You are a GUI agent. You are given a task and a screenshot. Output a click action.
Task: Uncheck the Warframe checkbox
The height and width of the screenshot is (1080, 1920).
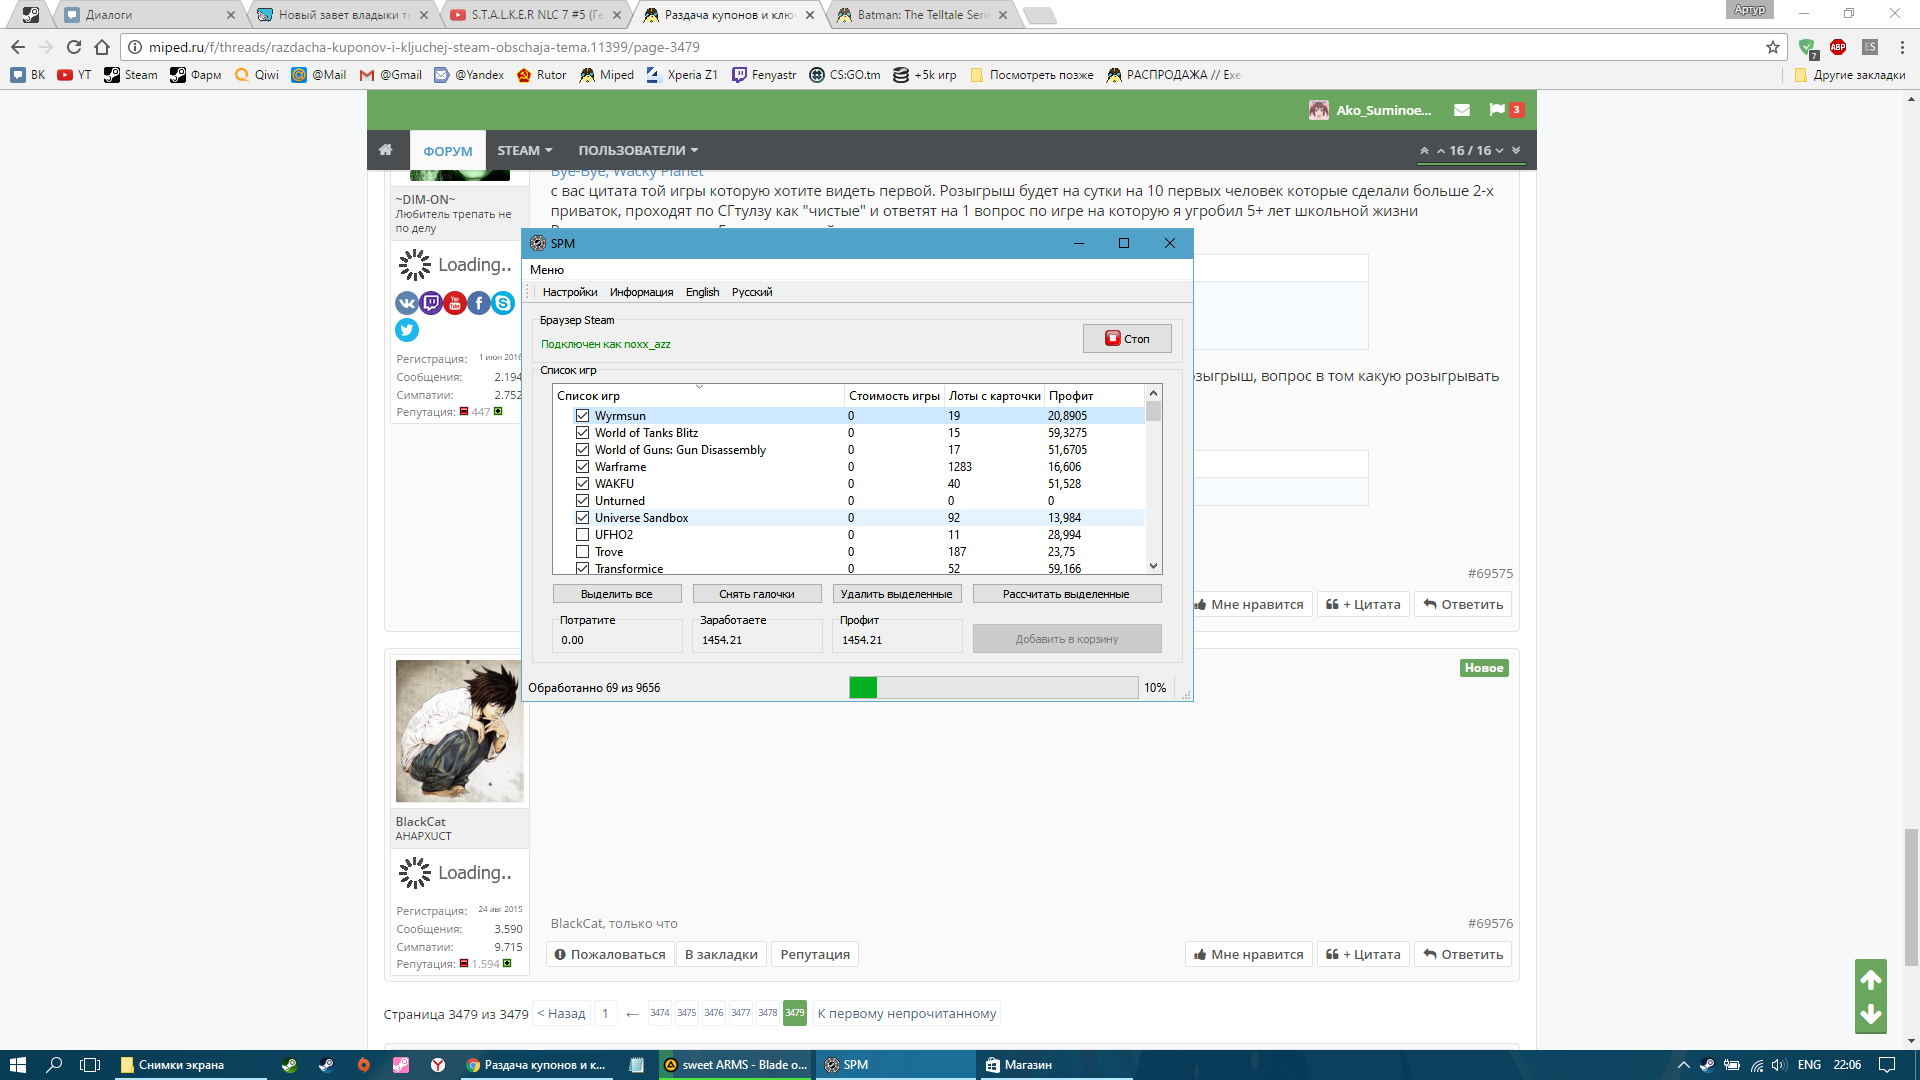point(582,467)
